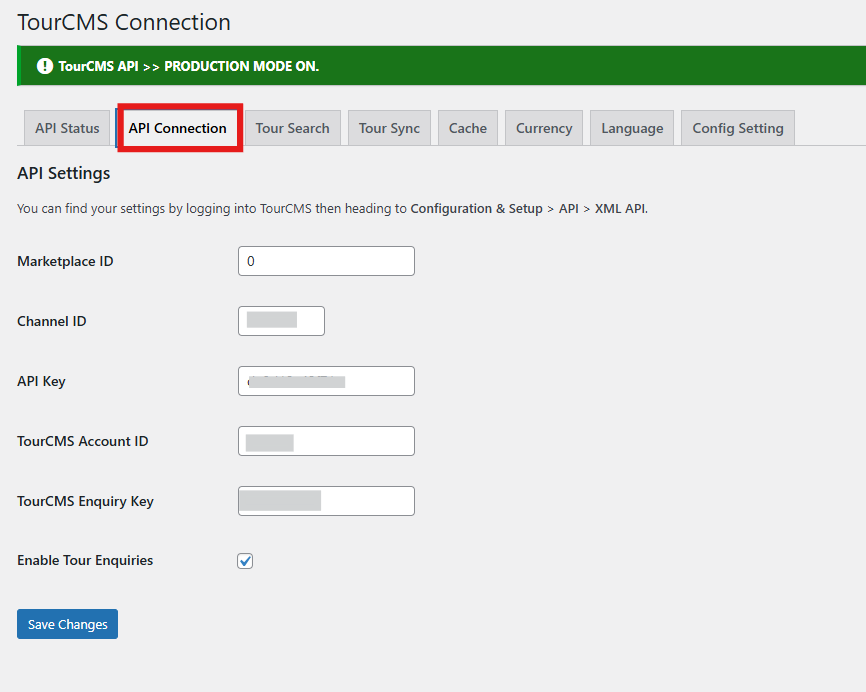Click the Marketplace ID label
Viewport: 866px width, 692px height.
[x=65, y=261]
